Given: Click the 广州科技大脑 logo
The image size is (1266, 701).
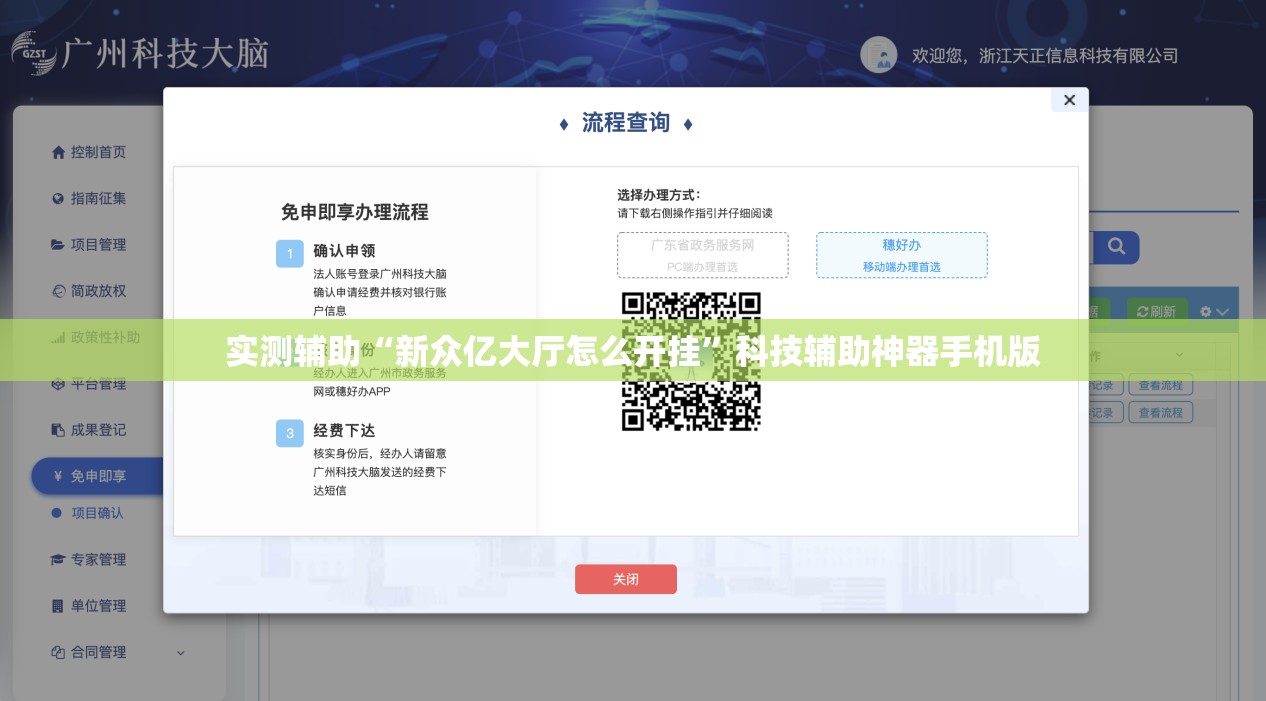Looking at the screenshot, I should tap(140, 52).
